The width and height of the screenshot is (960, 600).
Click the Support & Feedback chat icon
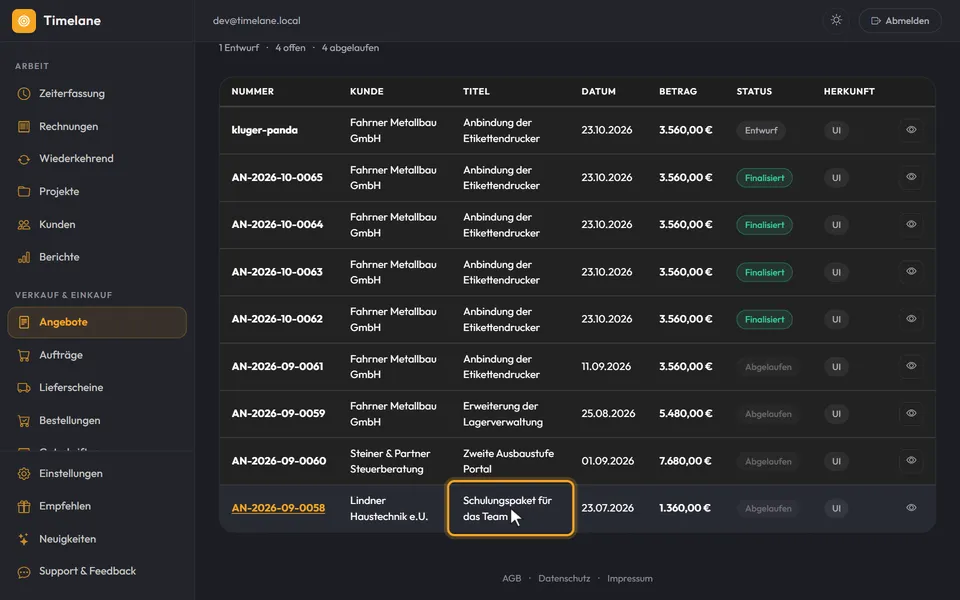tap(24, 572)
